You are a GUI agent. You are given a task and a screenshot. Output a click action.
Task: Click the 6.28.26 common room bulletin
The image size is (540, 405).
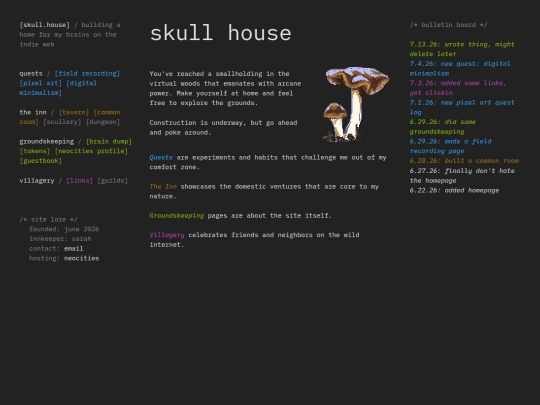464,161
